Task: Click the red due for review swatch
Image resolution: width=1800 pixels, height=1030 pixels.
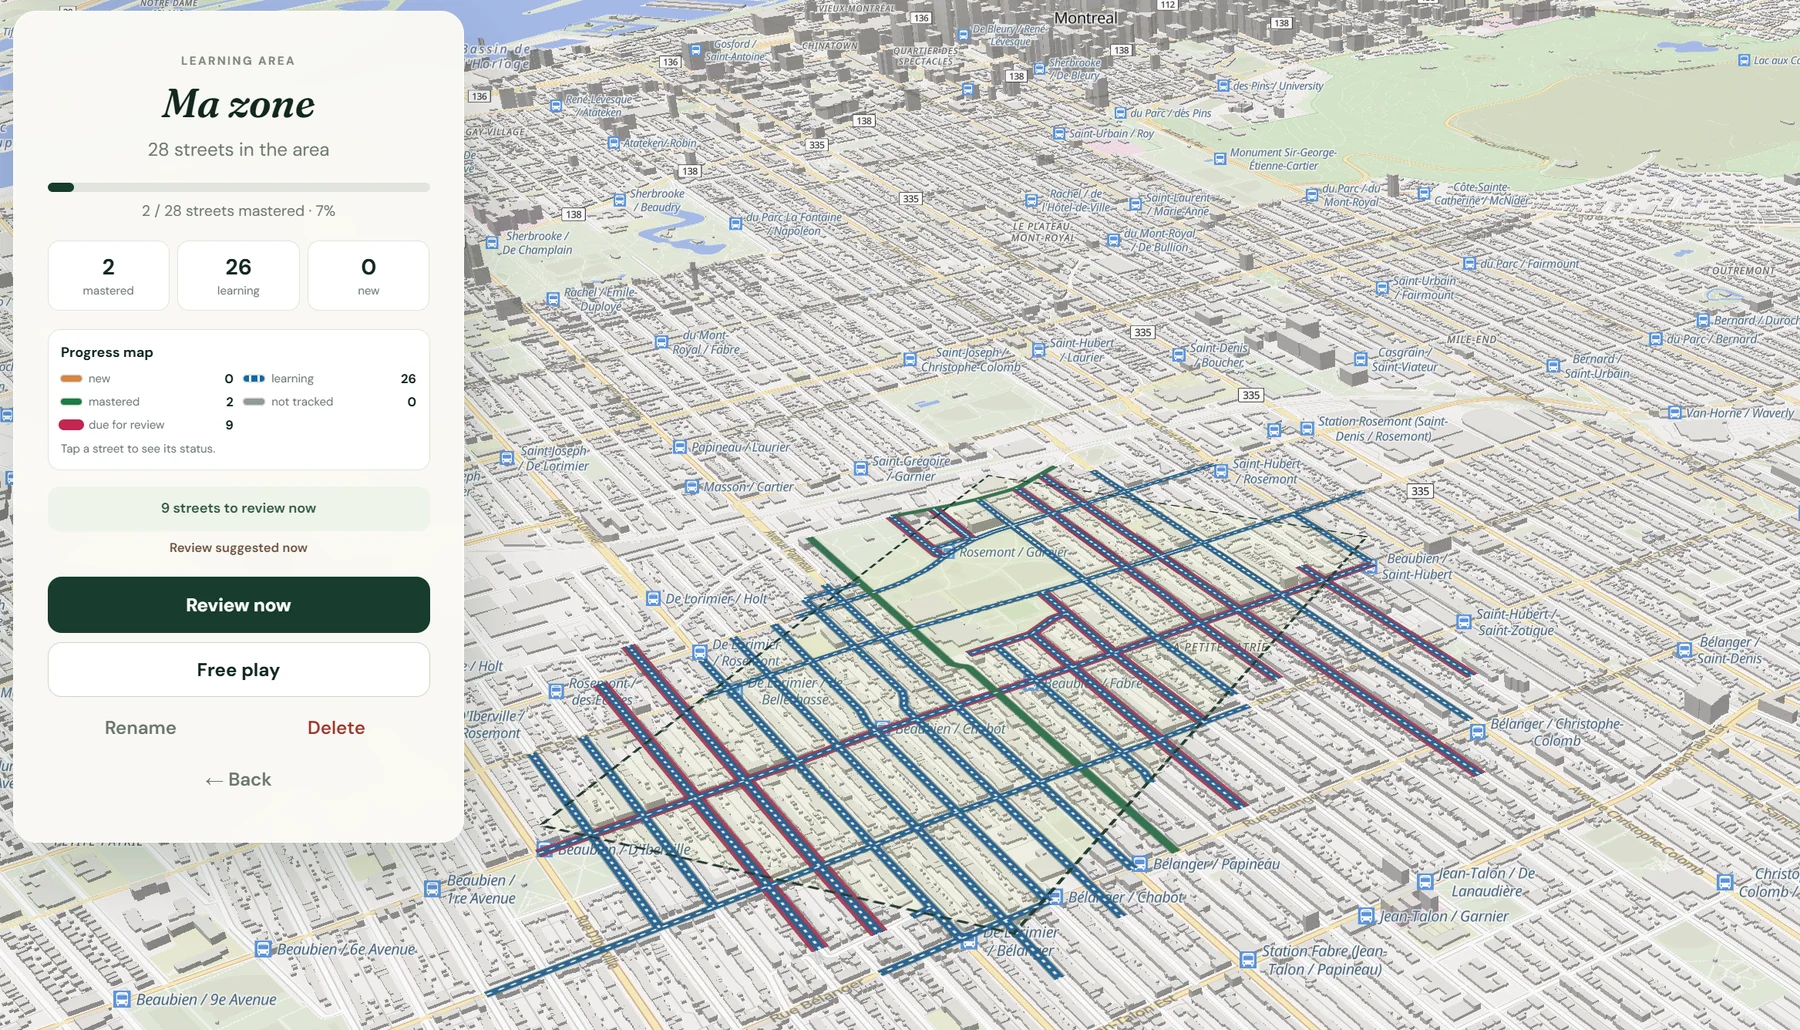Action: (x=71, y=425)
